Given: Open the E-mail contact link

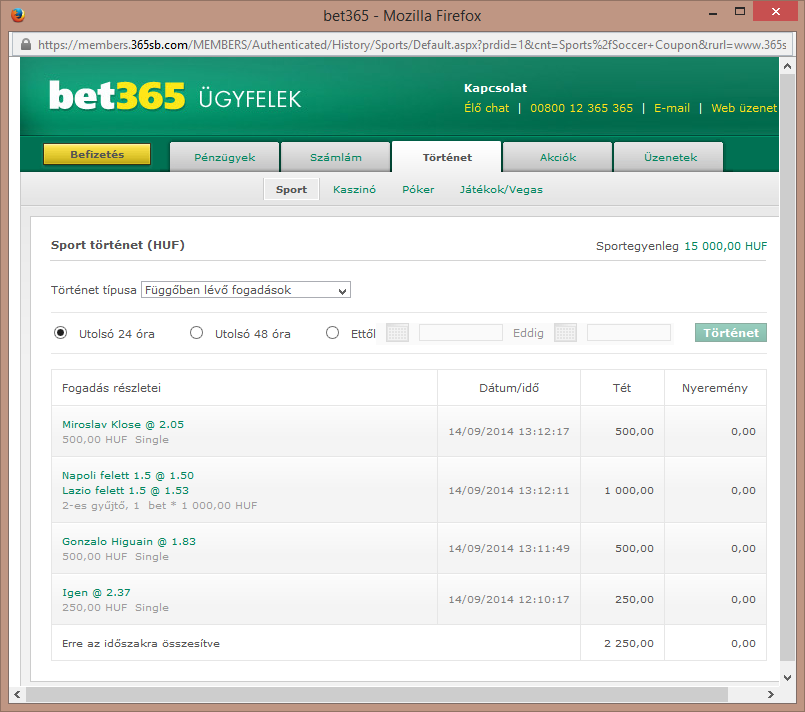Looking at the screenshot, I should tap(672, 108).
